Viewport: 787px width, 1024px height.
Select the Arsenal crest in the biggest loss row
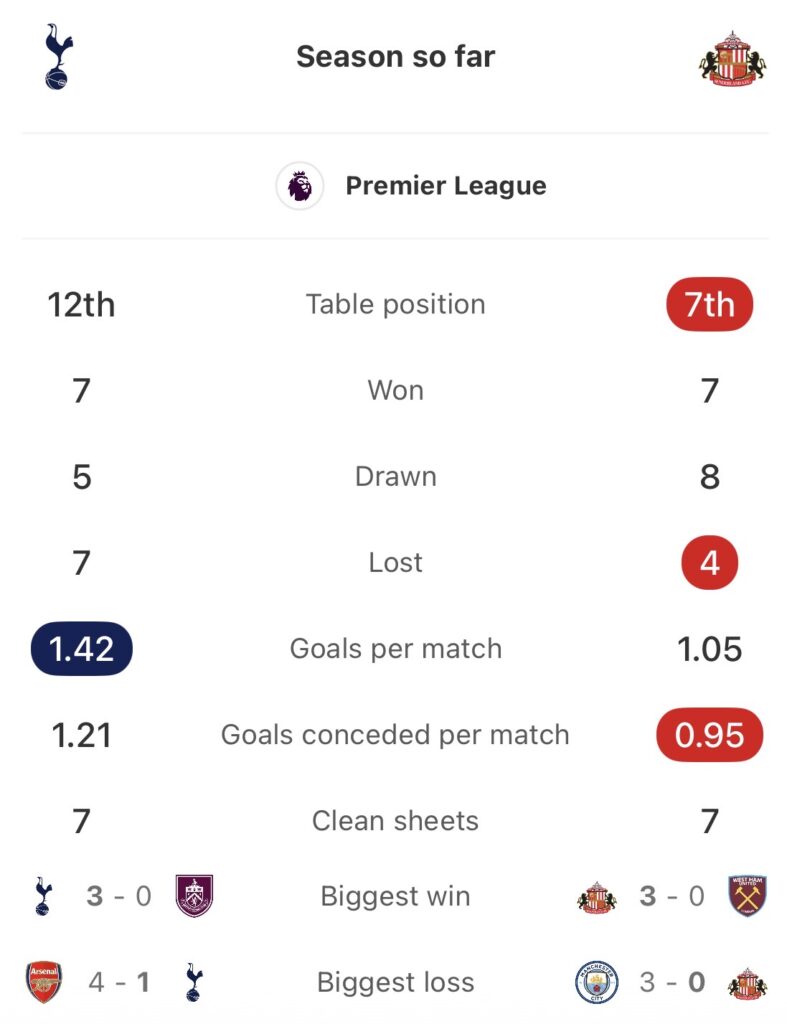[43, 981]
